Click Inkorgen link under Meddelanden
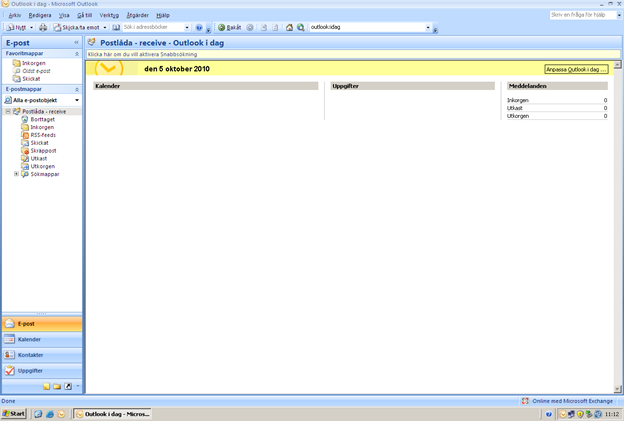Viewport: 624px width, 421px height. pyautogui.click(x=517, y=100)
